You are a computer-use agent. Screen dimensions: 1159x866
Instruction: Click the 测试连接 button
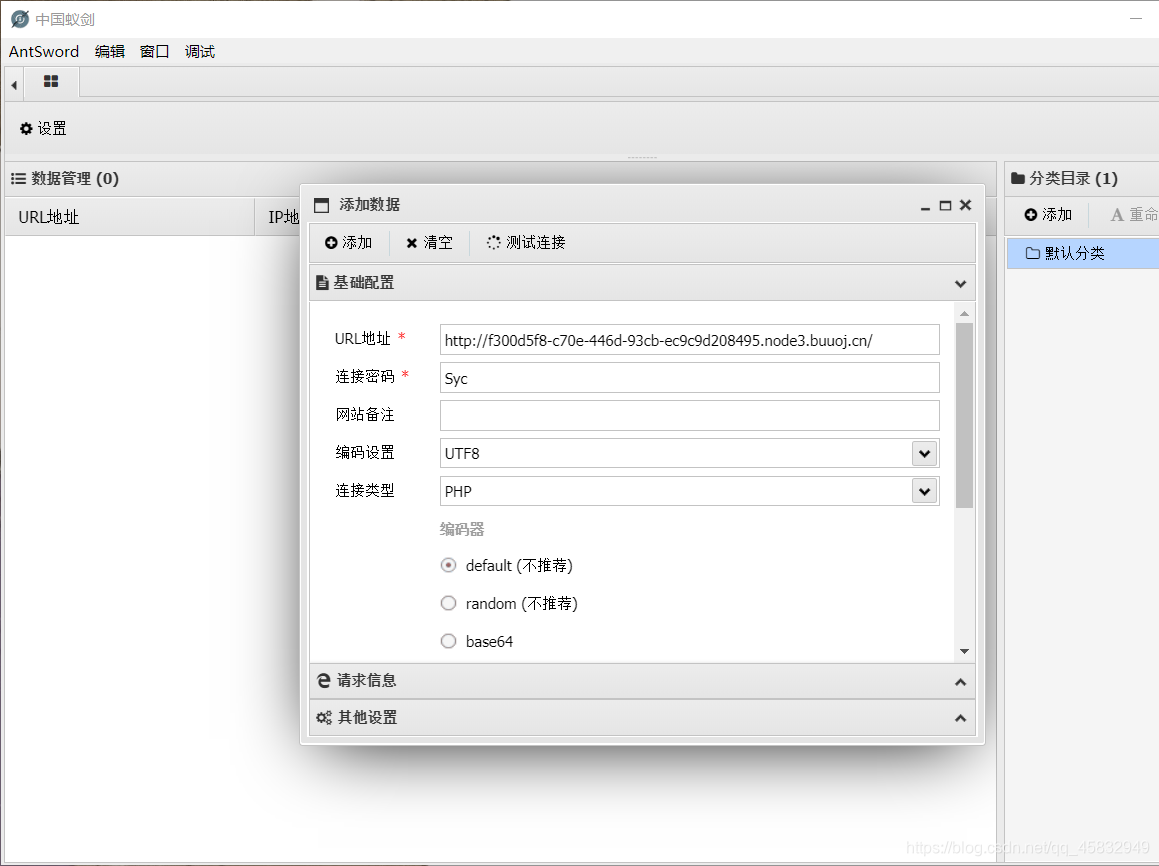pos(526,242)
